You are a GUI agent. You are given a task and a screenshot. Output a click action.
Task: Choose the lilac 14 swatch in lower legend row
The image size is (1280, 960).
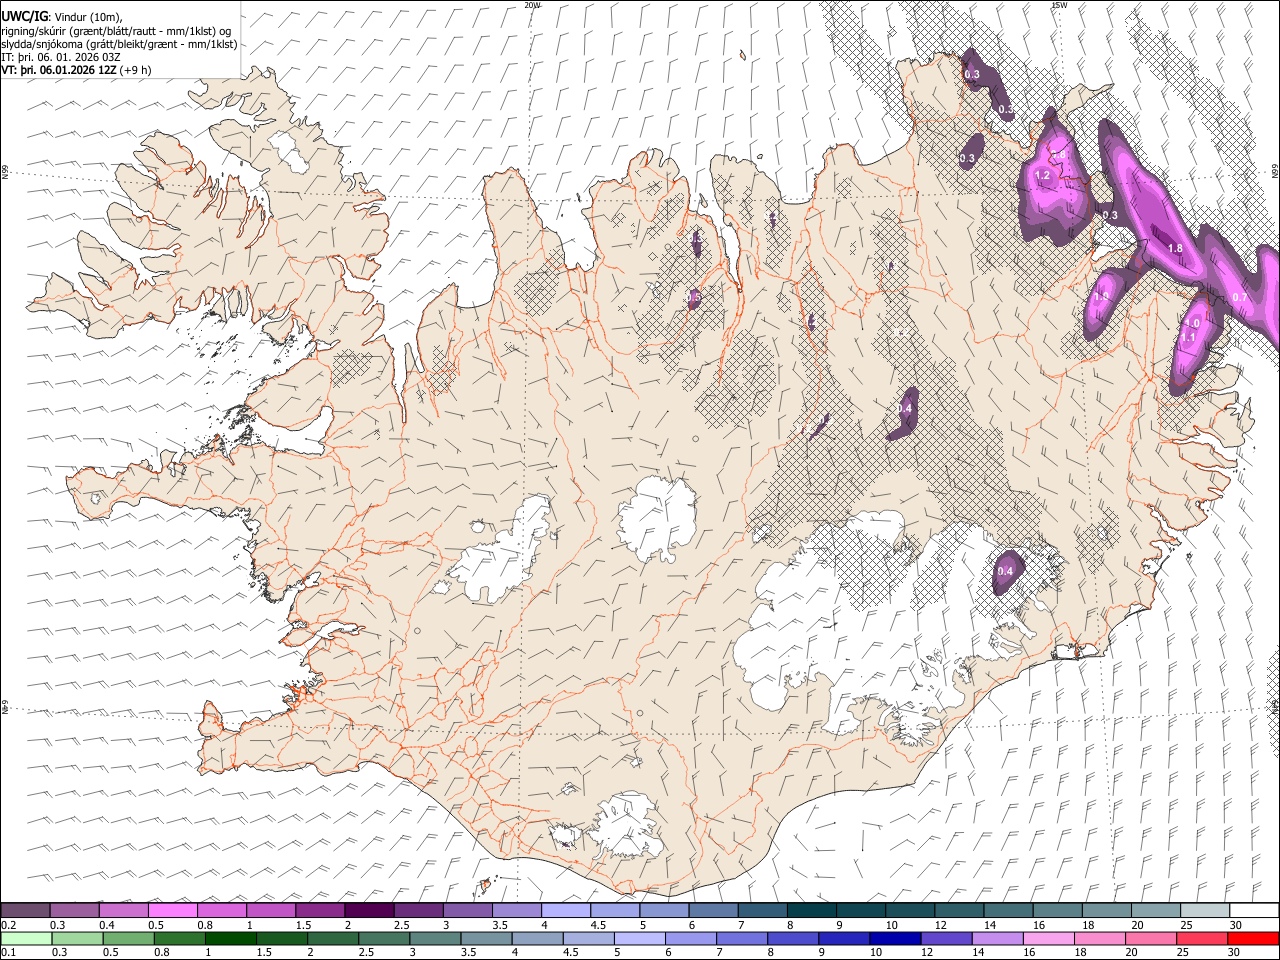(998, 938)
